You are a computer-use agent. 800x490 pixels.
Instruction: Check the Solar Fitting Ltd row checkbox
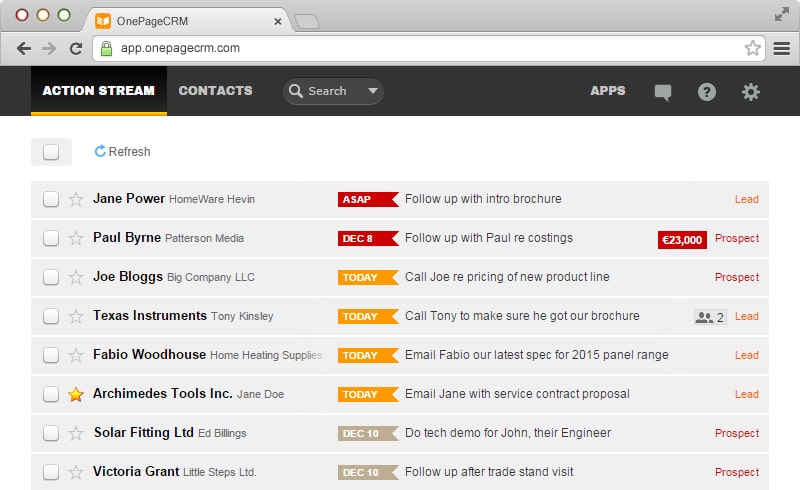click(x=51, y=433)
